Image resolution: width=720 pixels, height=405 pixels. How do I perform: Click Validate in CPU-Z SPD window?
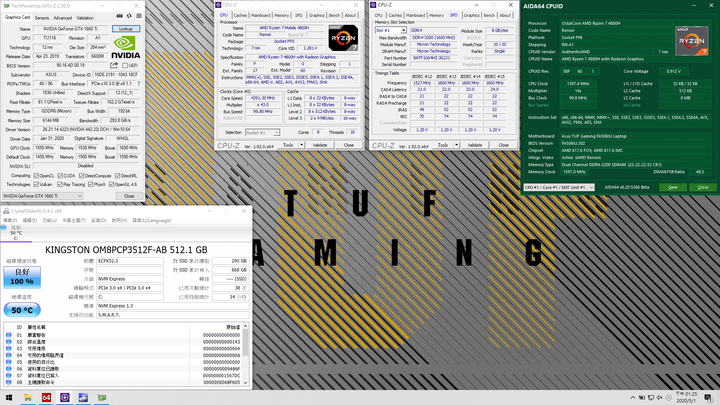[475, 145]
